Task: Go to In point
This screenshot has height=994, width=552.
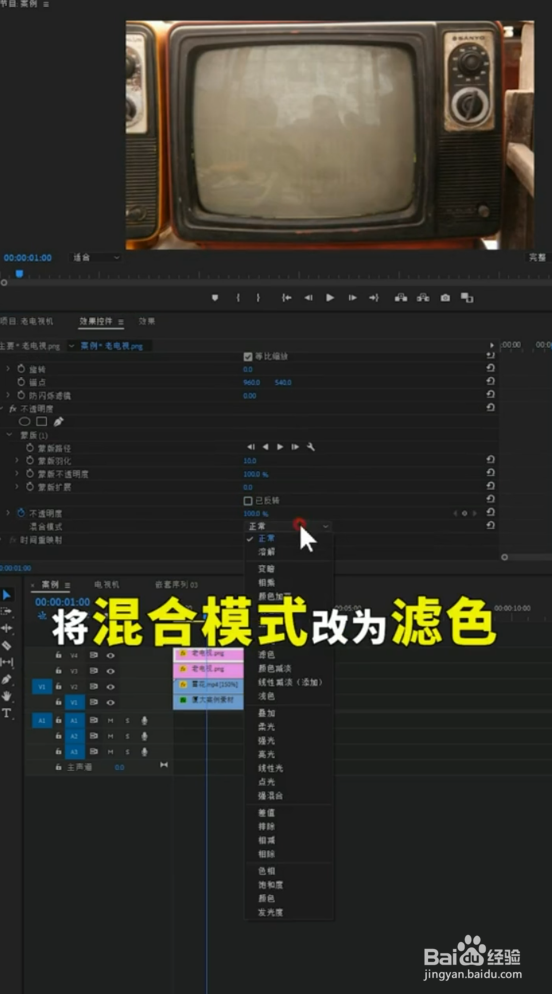Action: [286, 297]
